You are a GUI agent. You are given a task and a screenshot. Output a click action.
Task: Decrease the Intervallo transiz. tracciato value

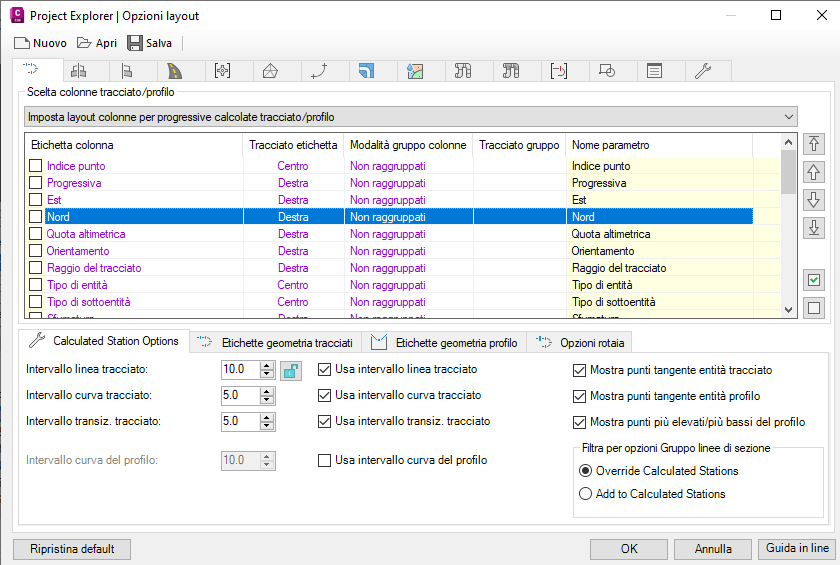(267, 426)
